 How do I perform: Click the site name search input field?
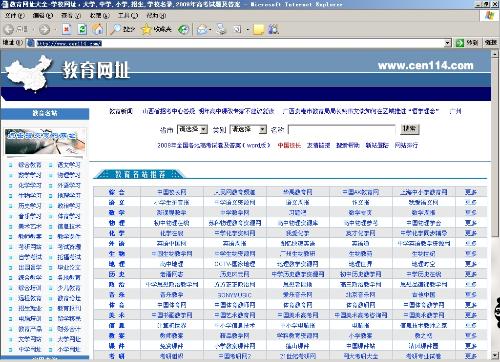tap(342, 129)
